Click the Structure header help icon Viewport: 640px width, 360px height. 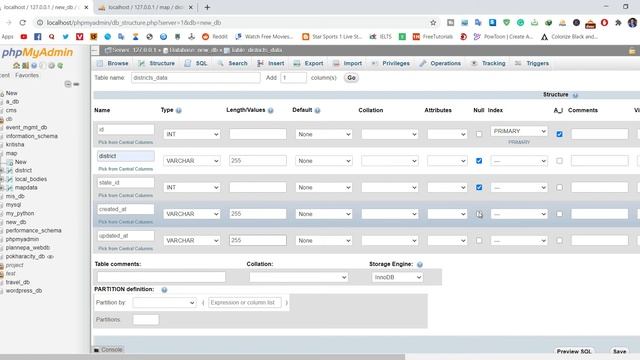click(x=575, y=95)
